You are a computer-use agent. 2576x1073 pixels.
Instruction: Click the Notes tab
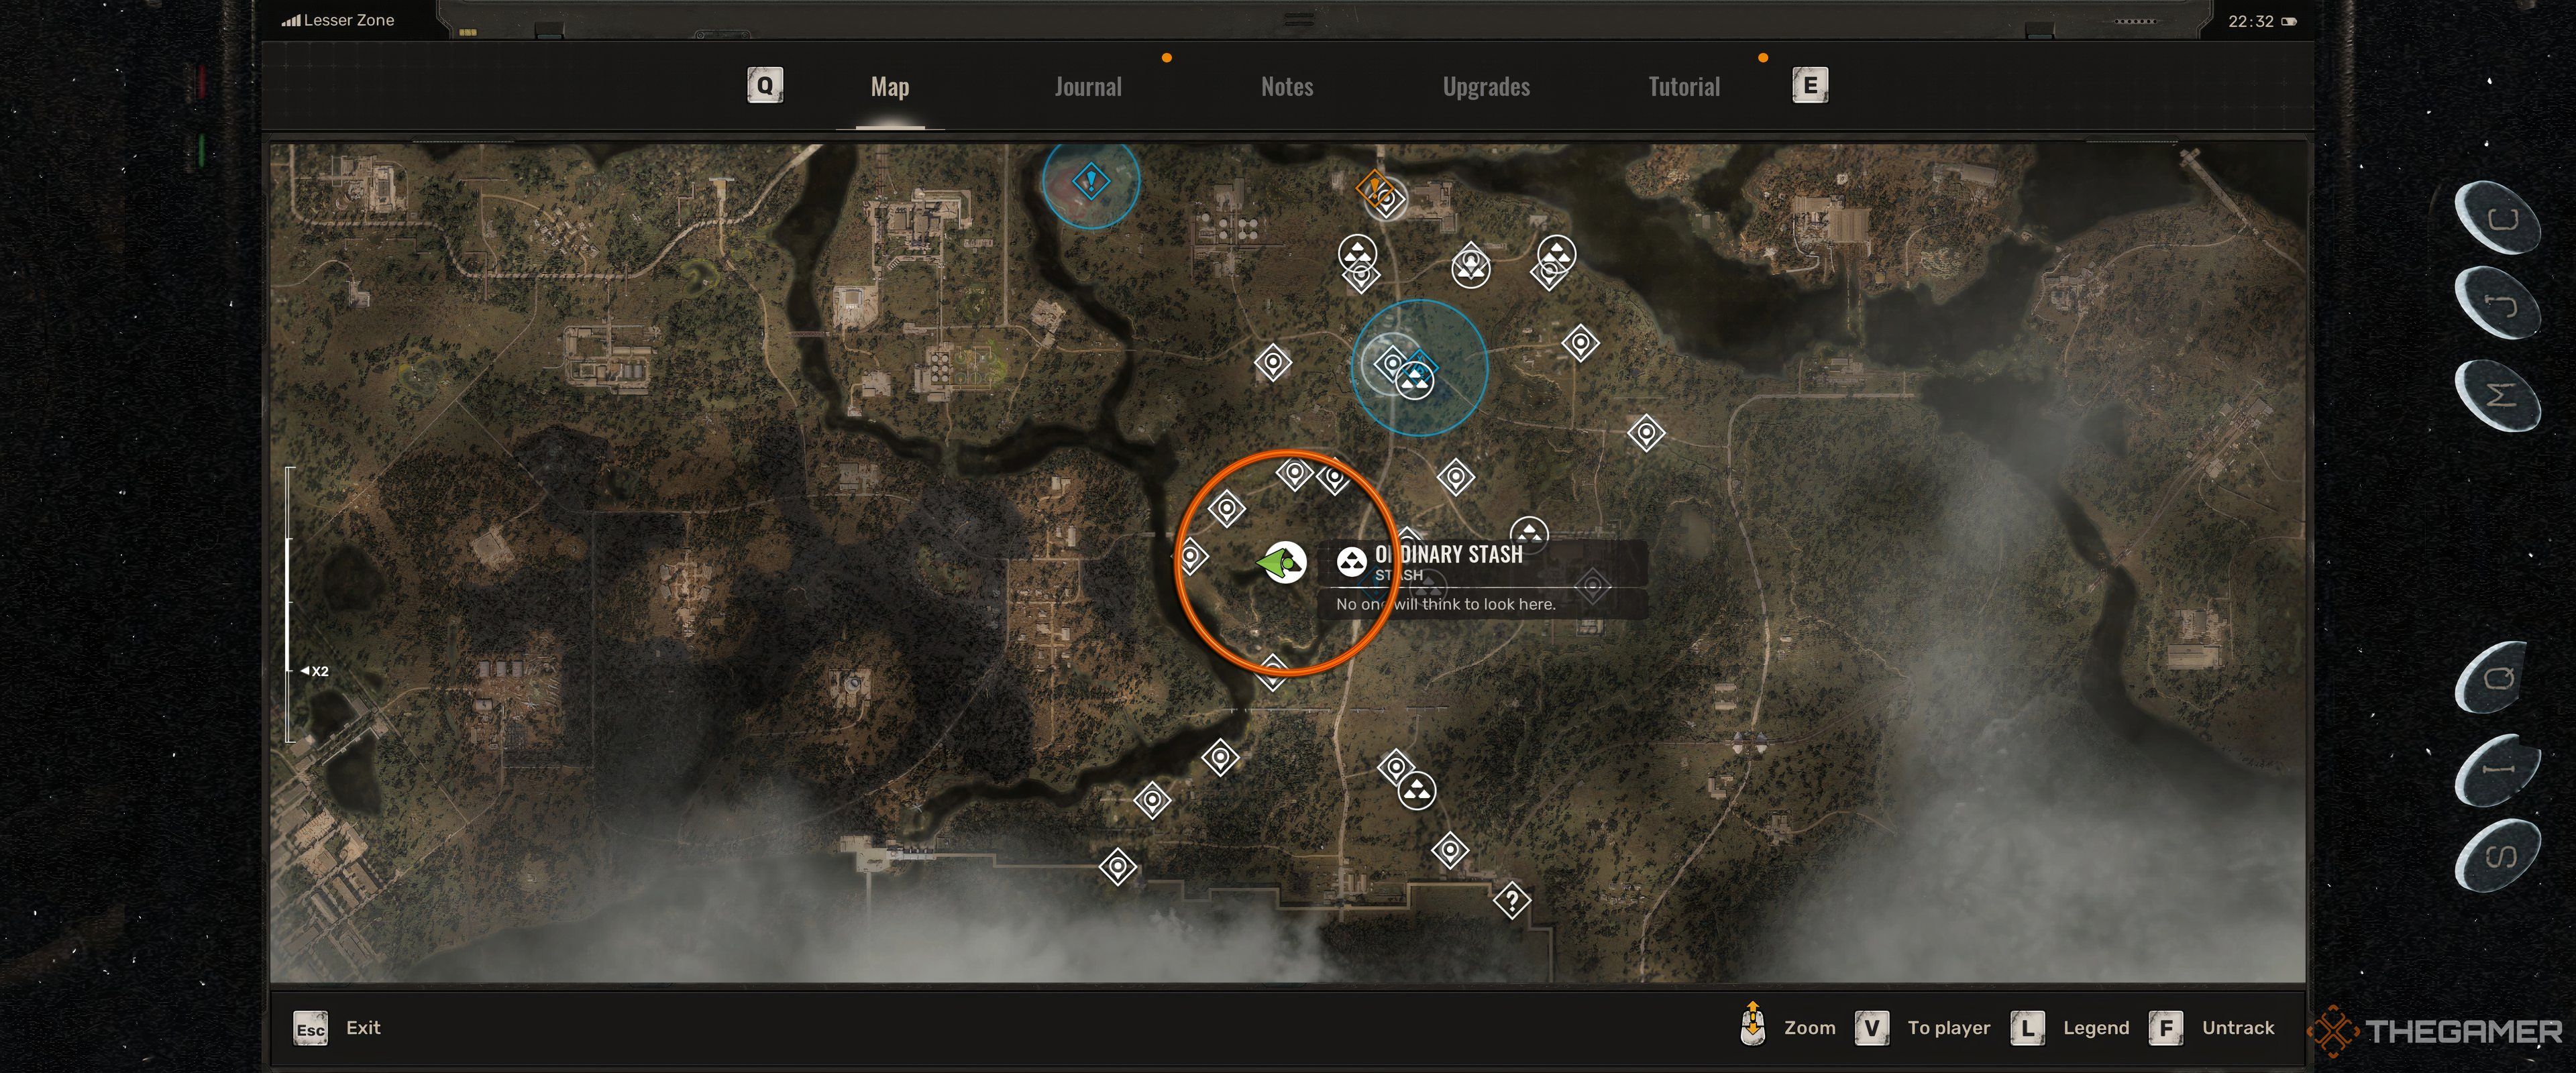tap(1288, 85)
